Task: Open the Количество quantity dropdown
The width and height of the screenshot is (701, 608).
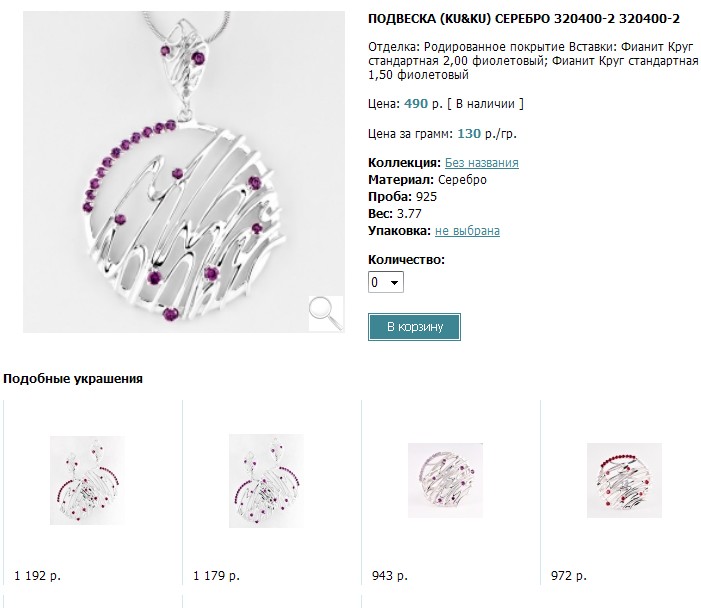Action: 386,283
